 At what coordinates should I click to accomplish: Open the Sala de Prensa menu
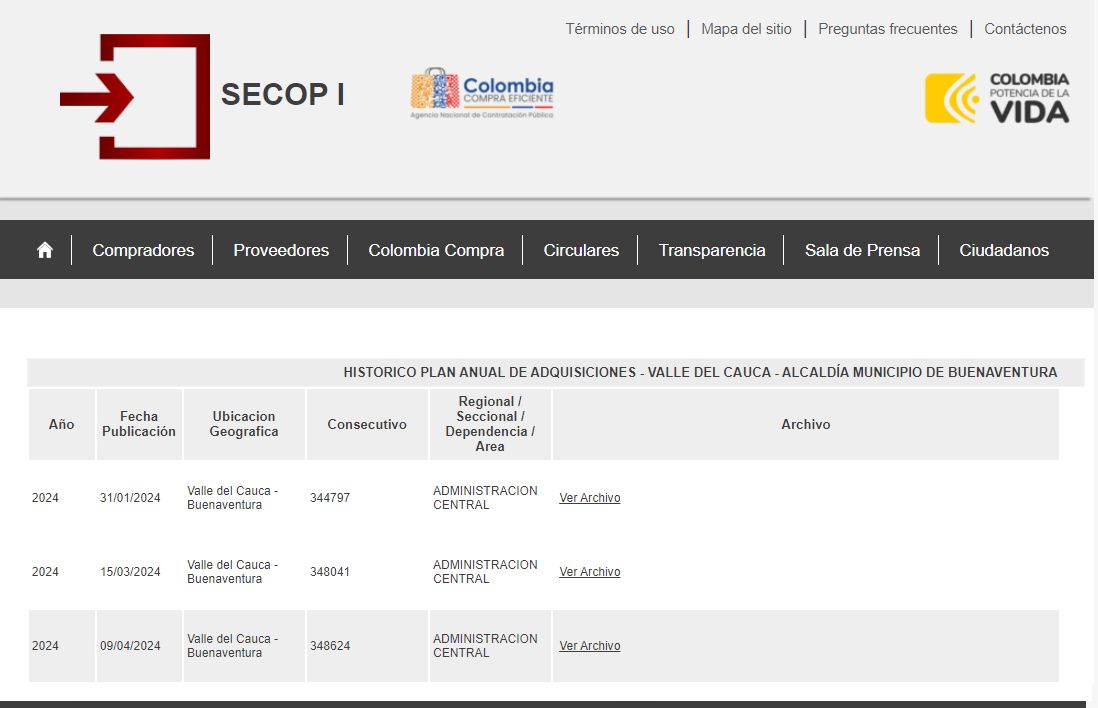coord(862,250)
